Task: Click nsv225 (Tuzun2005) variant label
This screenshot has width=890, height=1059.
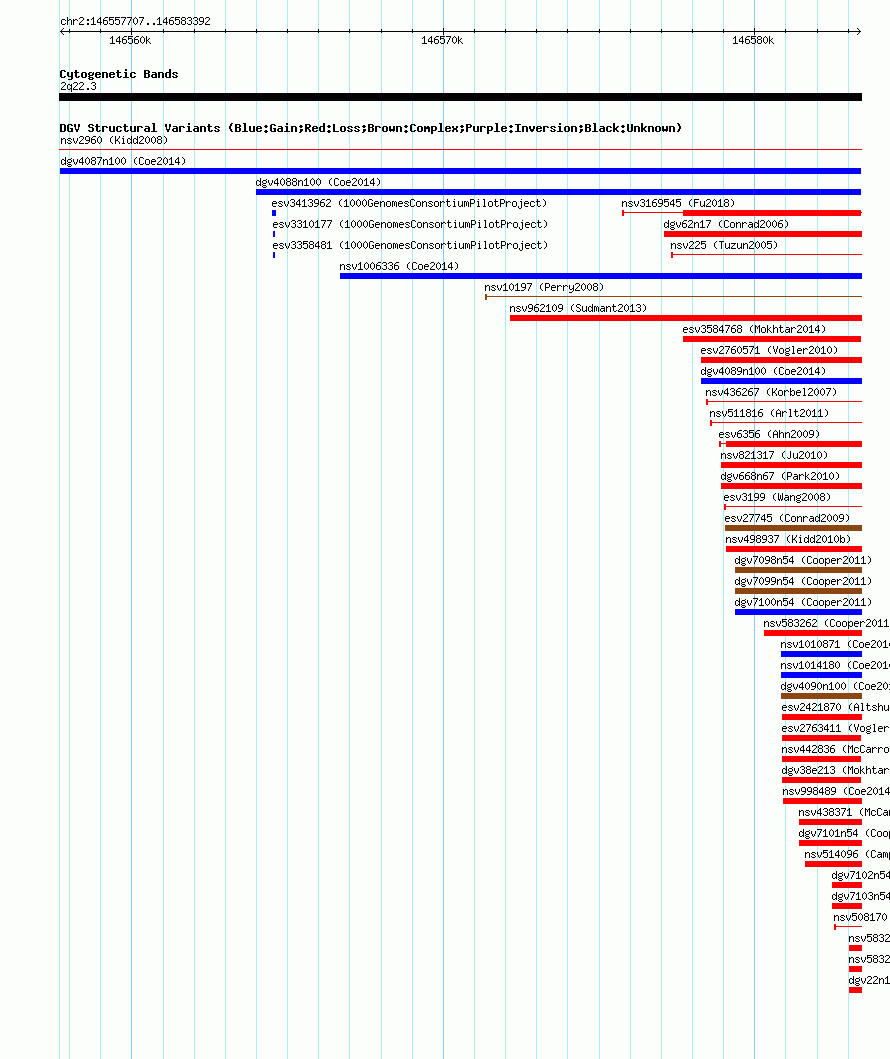Action: [724, 245]
